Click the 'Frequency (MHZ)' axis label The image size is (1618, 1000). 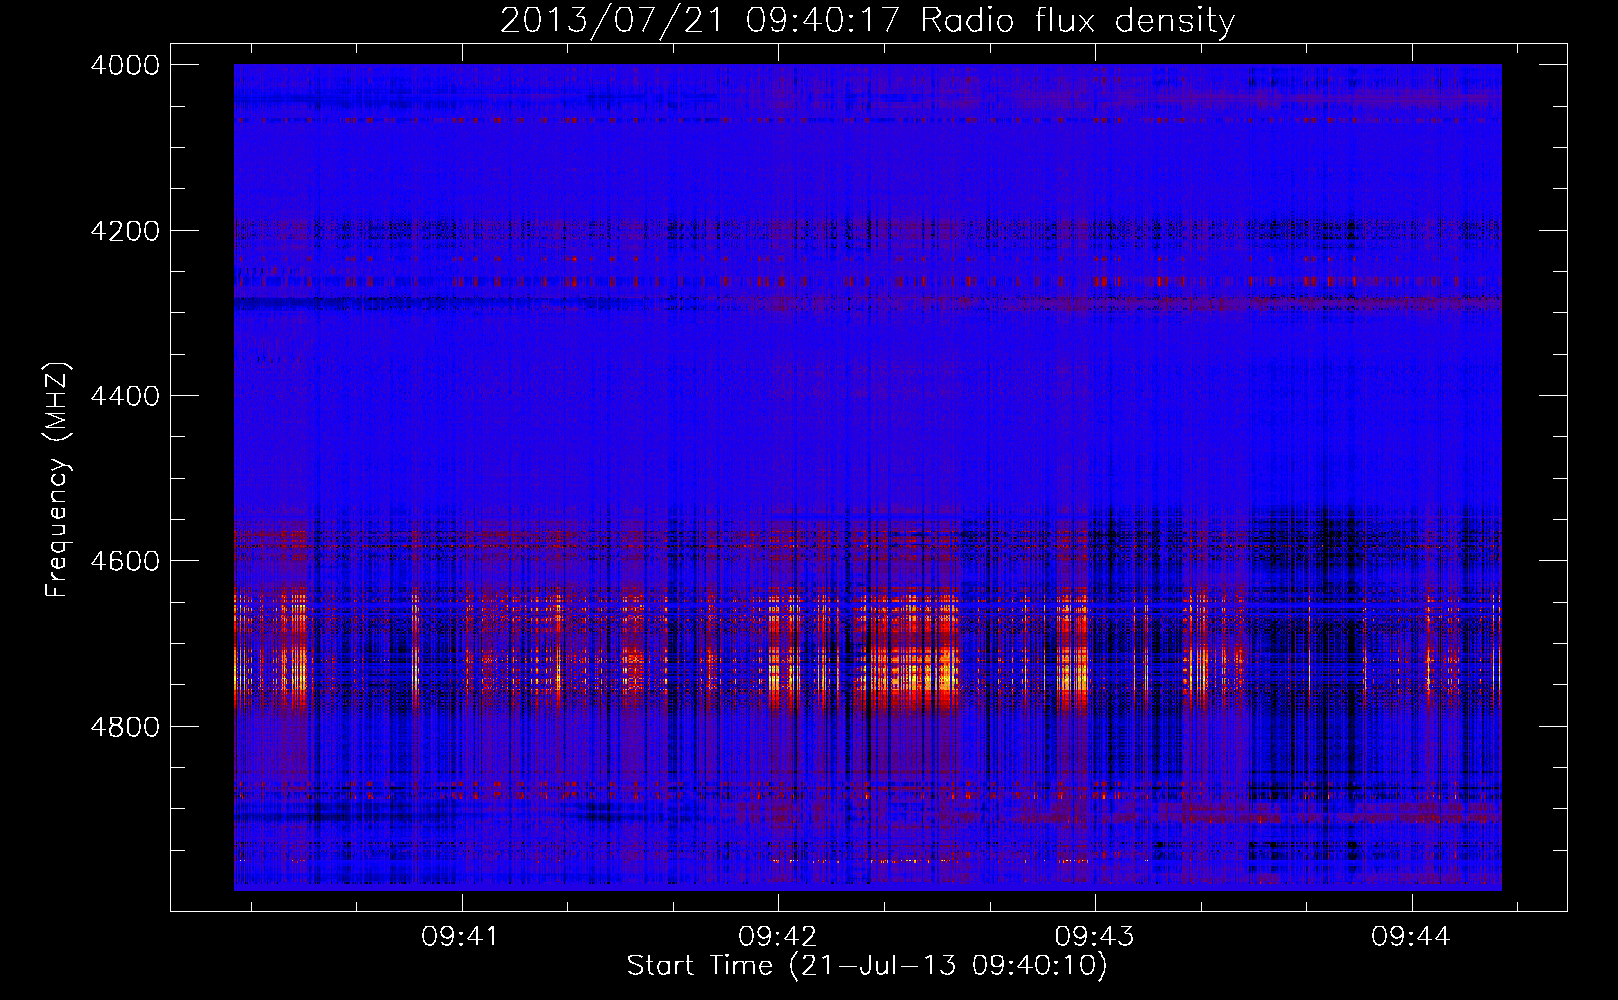pyautogui.click(x=58, y=480)
